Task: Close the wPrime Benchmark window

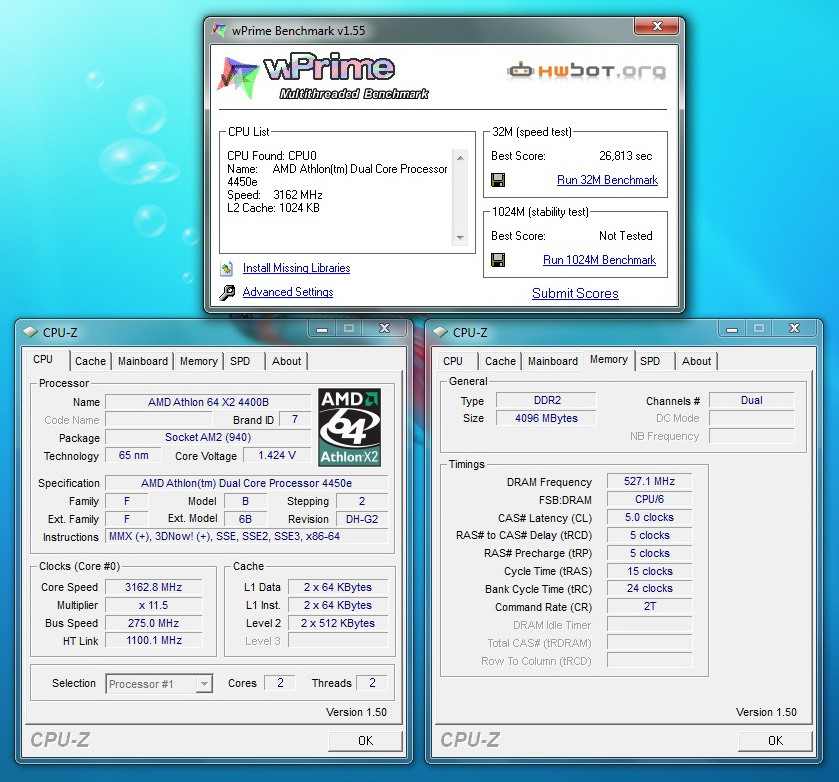Action: click(657, 26)
